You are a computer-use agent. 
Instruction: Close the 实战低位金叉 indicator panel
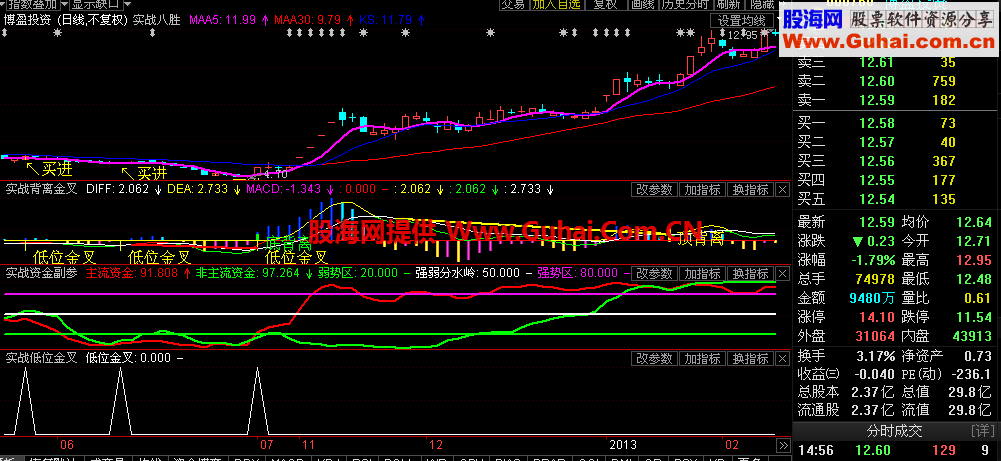coord(783,357)
